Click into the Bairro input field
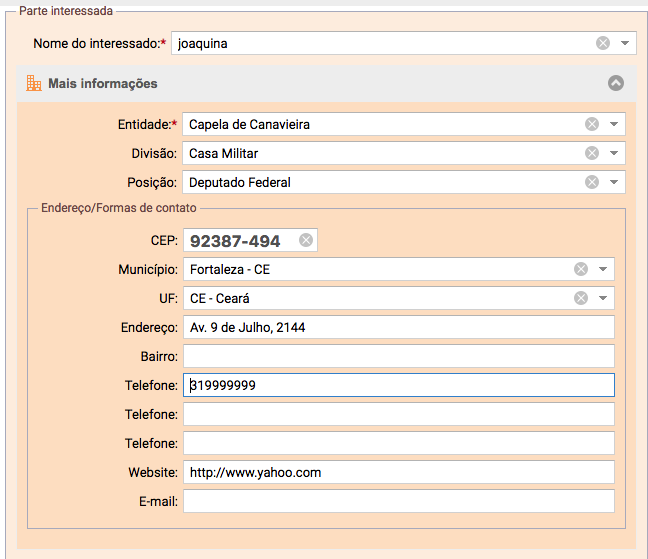 point(399,356)
